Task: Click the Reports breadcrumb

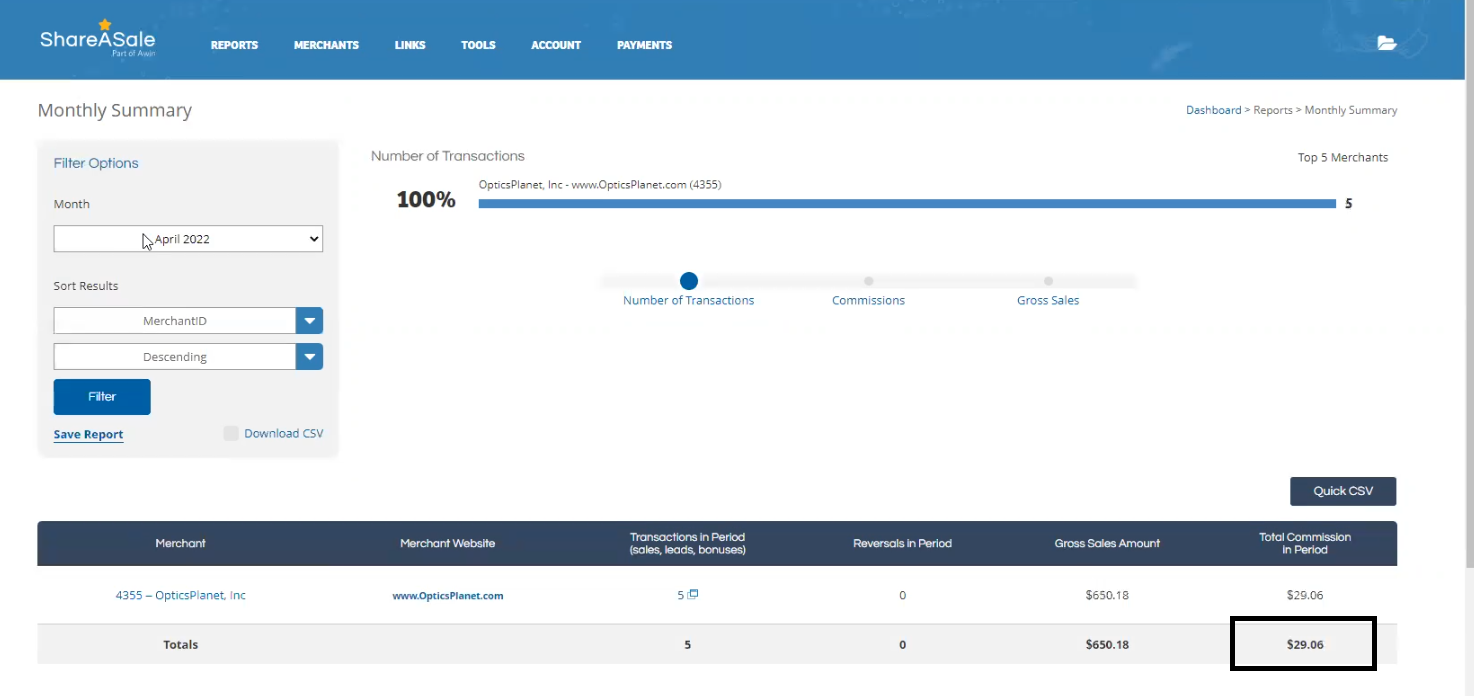Action: pos(1273,110)
